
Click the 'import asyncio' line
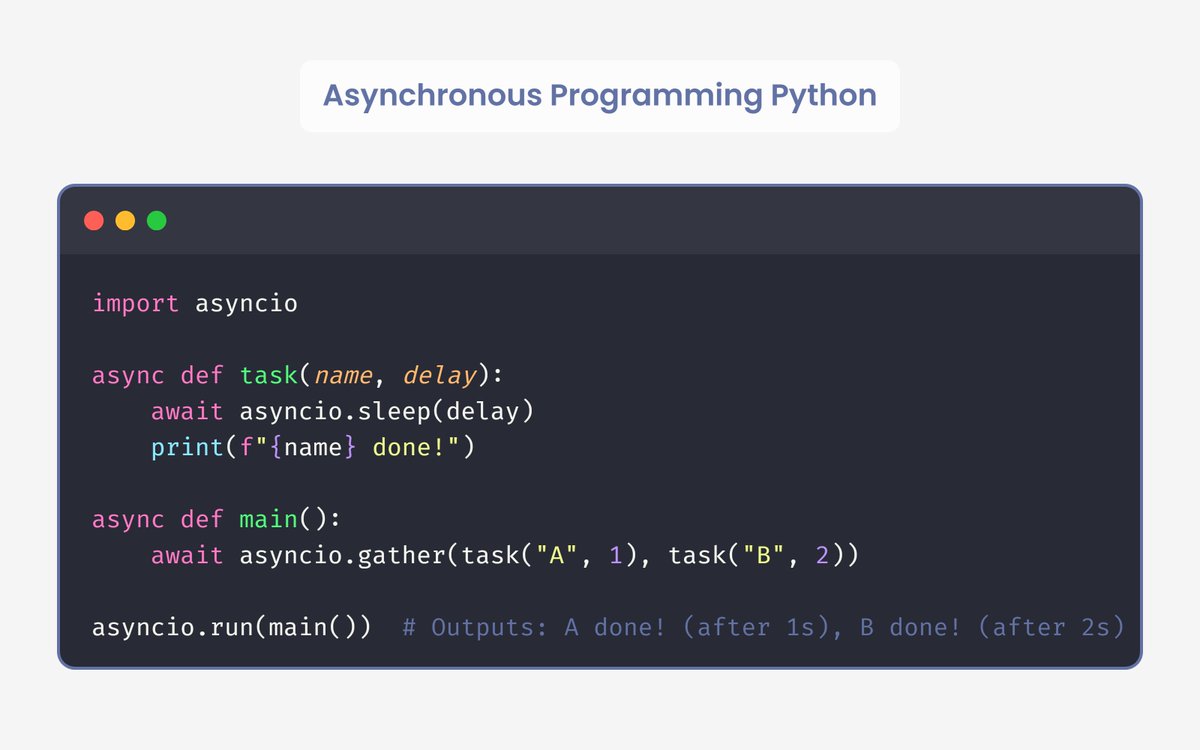(x=195, y=304)
